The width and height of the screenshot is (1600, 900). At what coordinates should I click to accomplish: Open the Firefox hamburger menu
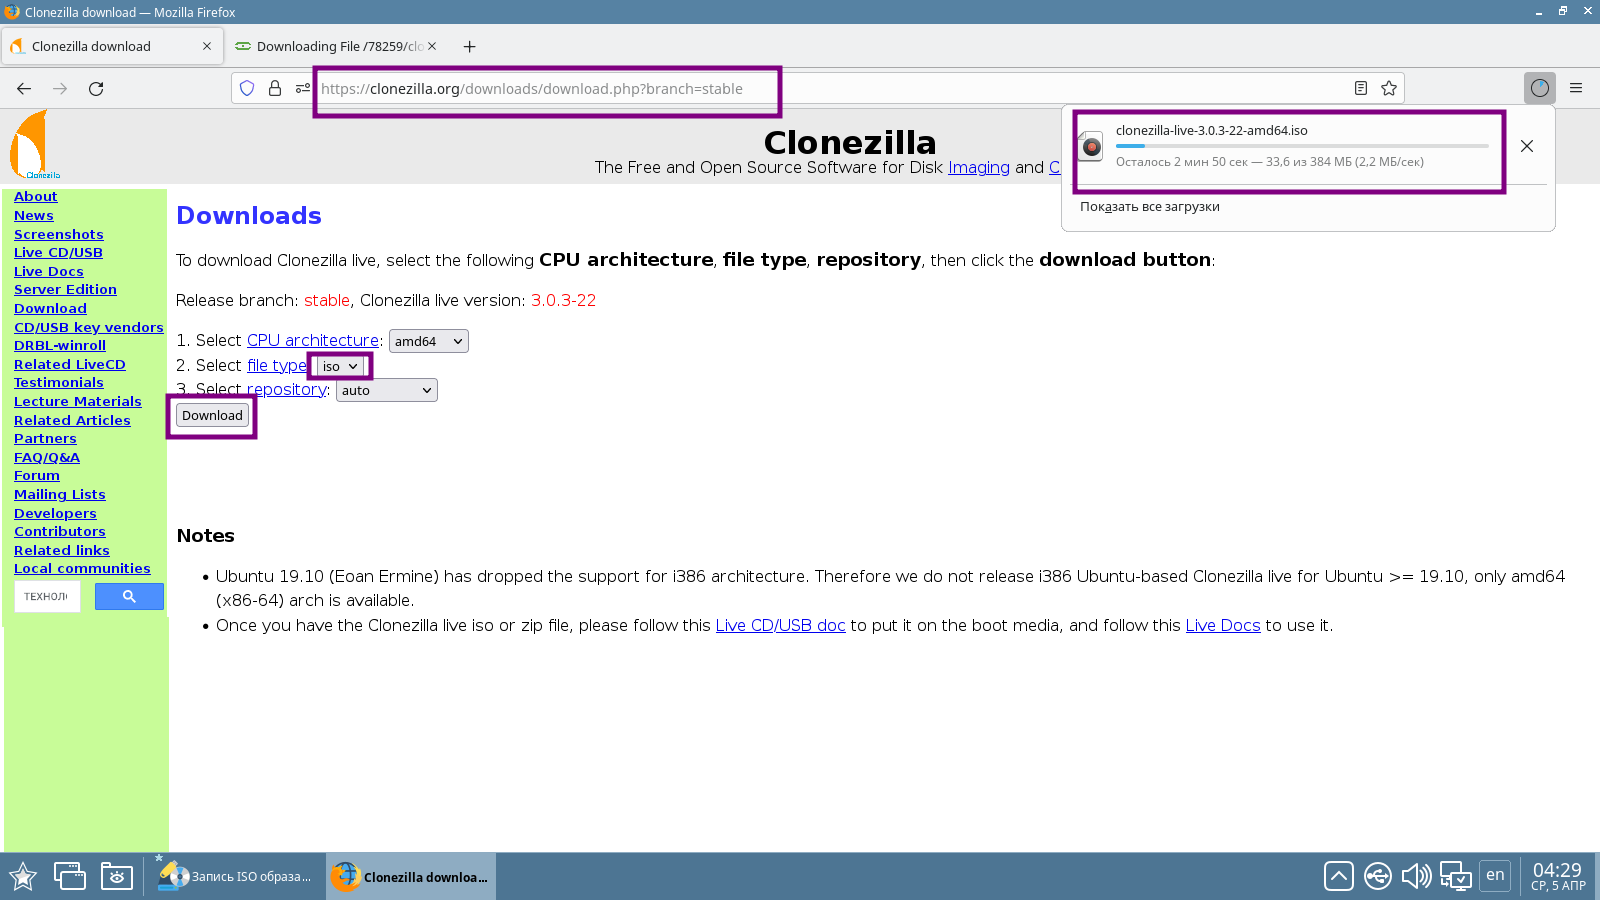tap(1576, 88)
